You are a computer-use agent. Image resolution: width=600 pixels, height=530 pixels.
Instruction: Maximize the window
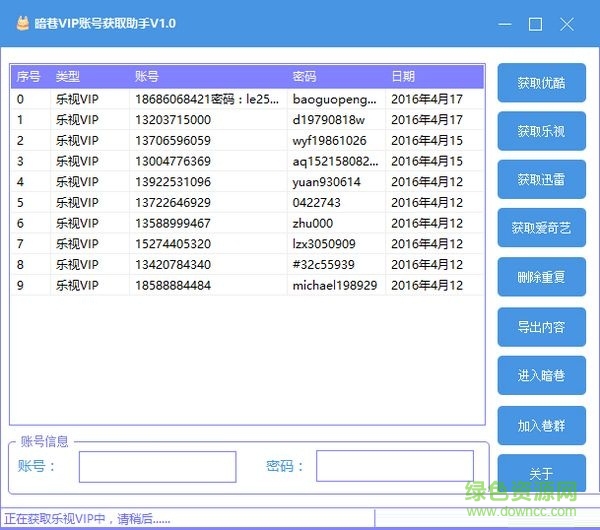(535, 24)
